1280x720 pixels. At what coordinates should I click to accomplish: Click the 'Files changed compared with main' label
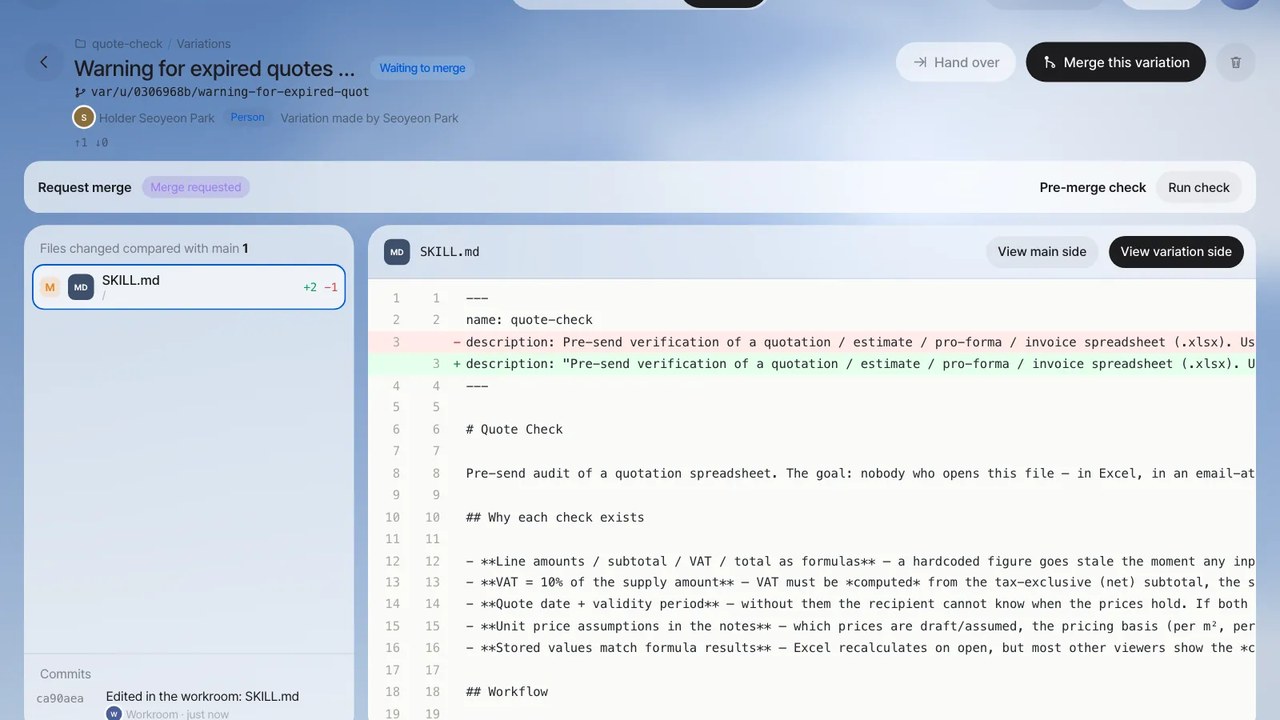(x=139, y=248)
